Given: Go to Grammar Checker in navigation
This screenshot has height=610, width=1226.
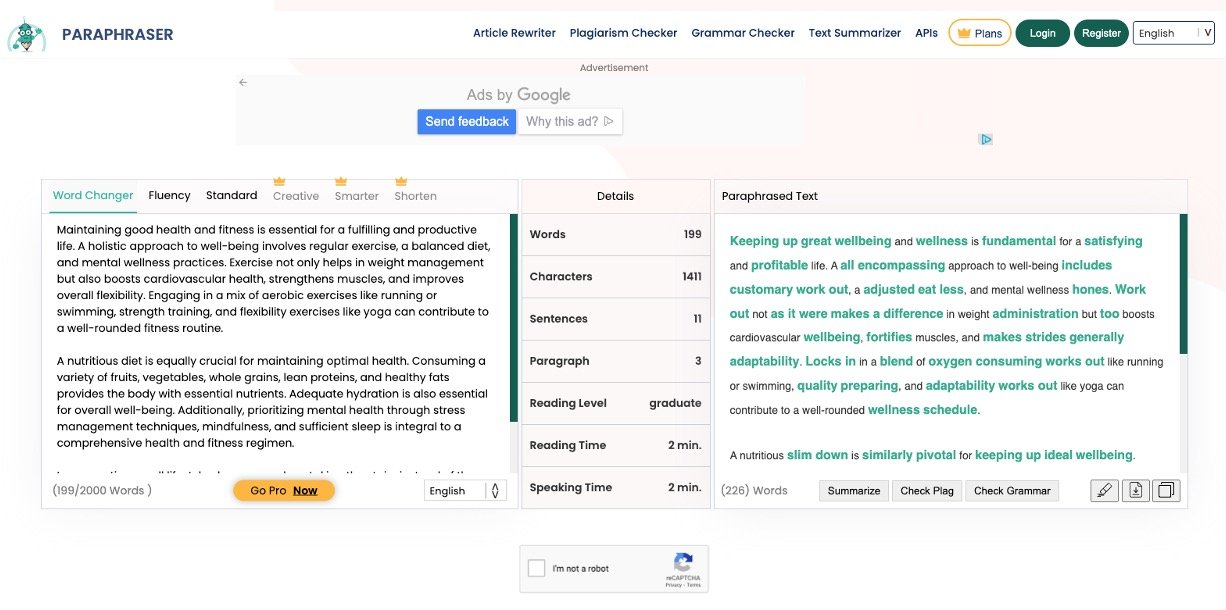Looking at the screenshot, I should (743, 33).
